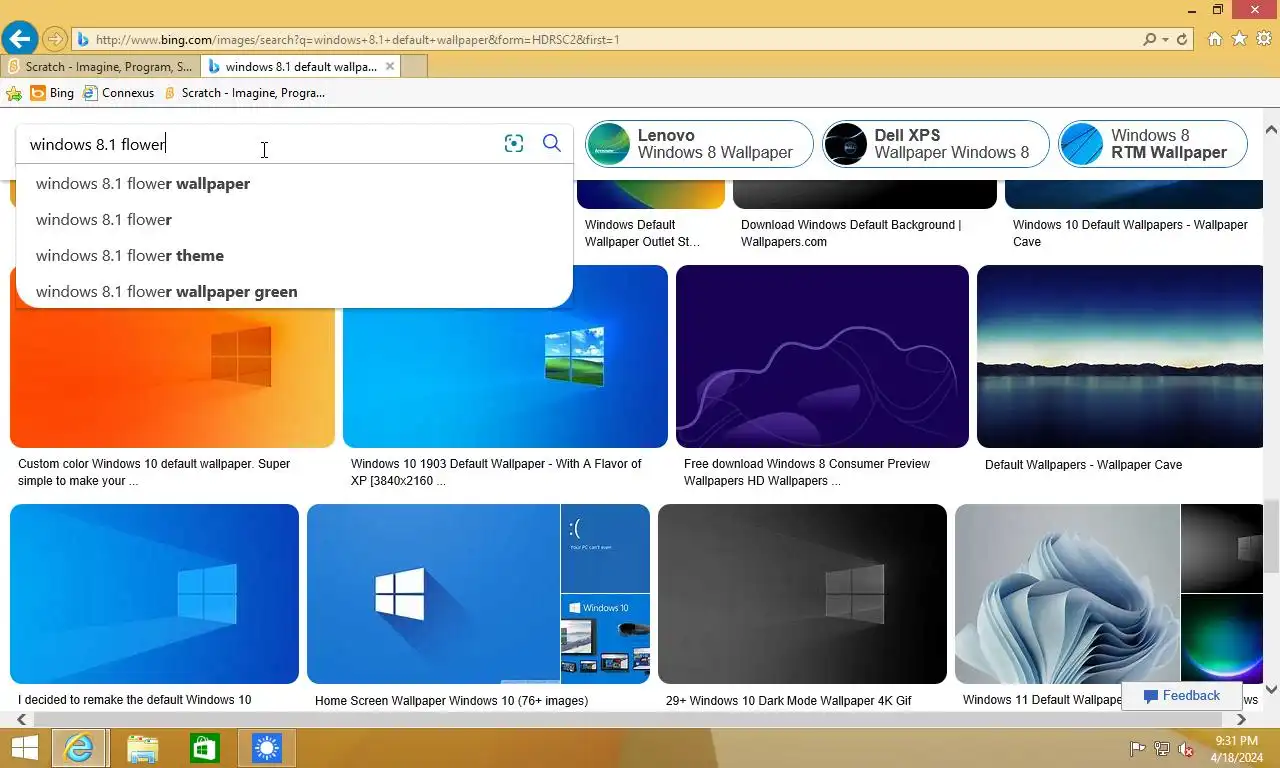The width and height of the screenshot is (1280, 768).
Task: Click the horizontal scrollbar left arrow
Action: tap(21, 719)
